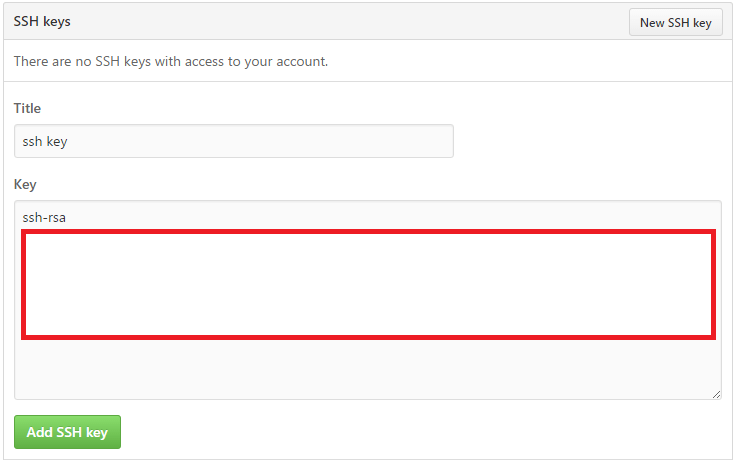Grab the Key textarea resize handle
Viewport: 735px width, 460px height.
[x=716, y=394]
